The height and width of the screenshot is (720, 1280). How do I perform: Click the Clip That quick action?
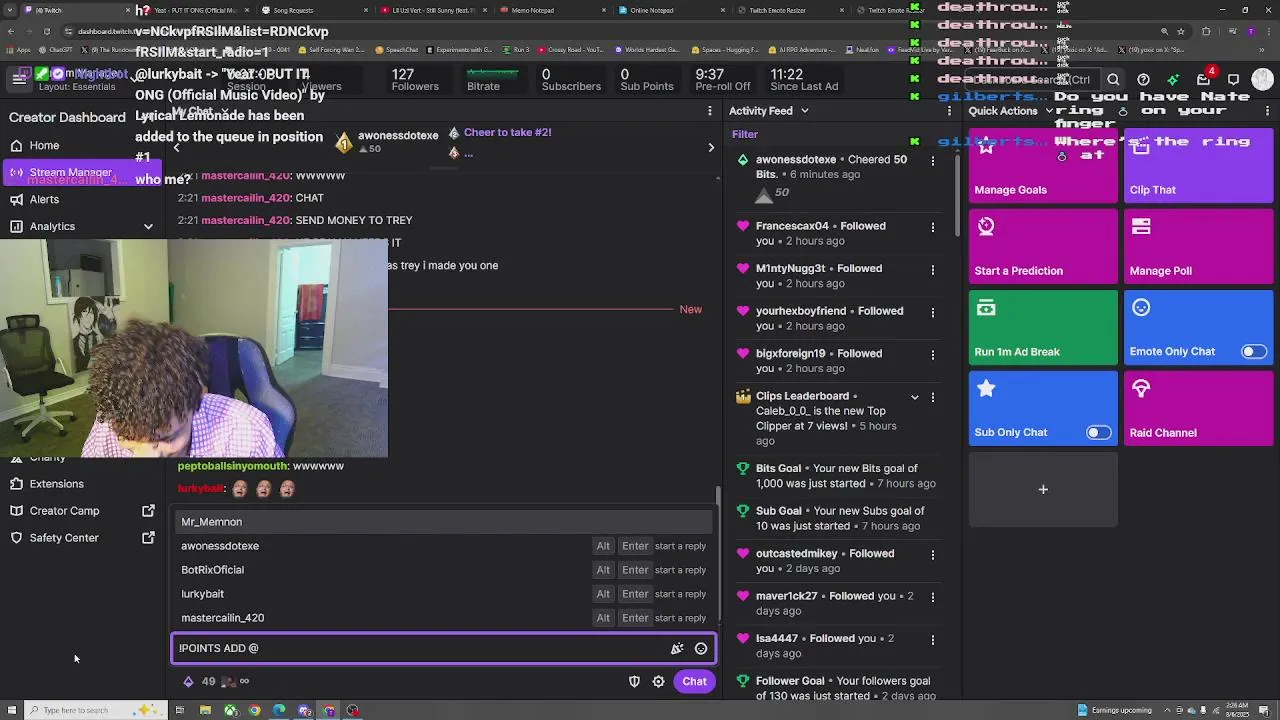pyautogui.click(x=1198, y=164)
